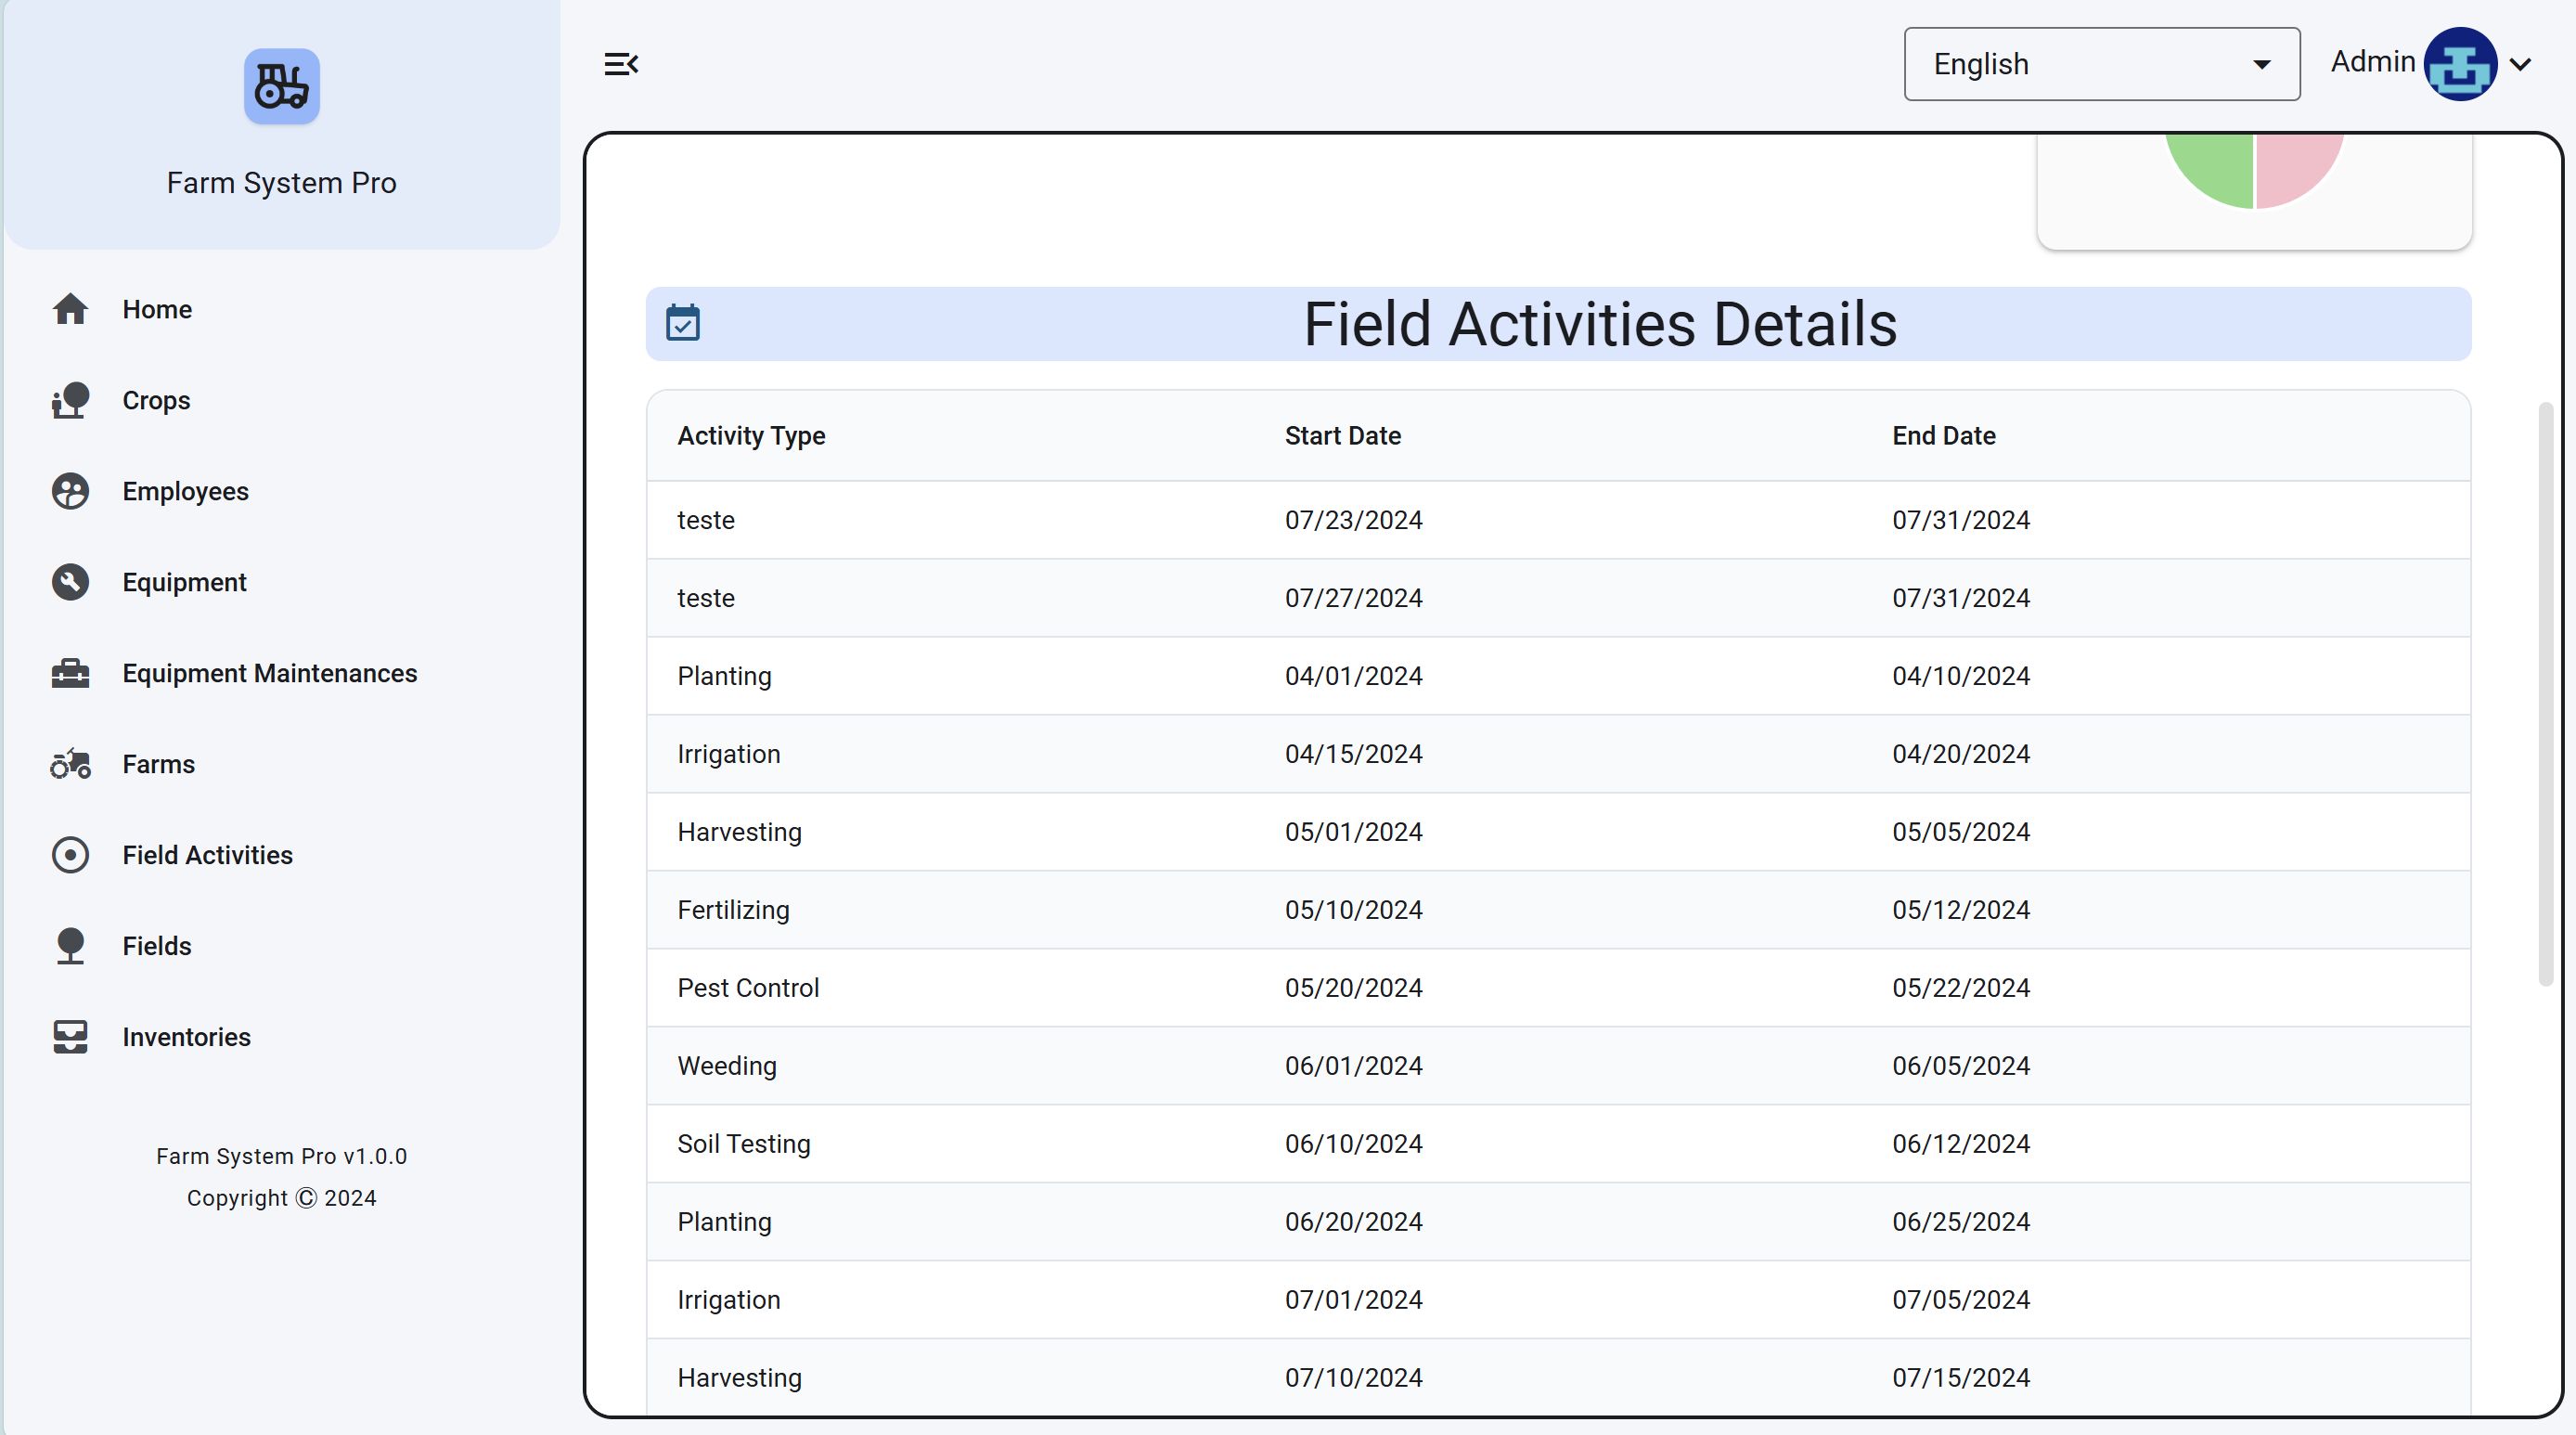Click the Activity Type column header
The height and width of the screenshot is (1435, 2576).
(751, 436)
